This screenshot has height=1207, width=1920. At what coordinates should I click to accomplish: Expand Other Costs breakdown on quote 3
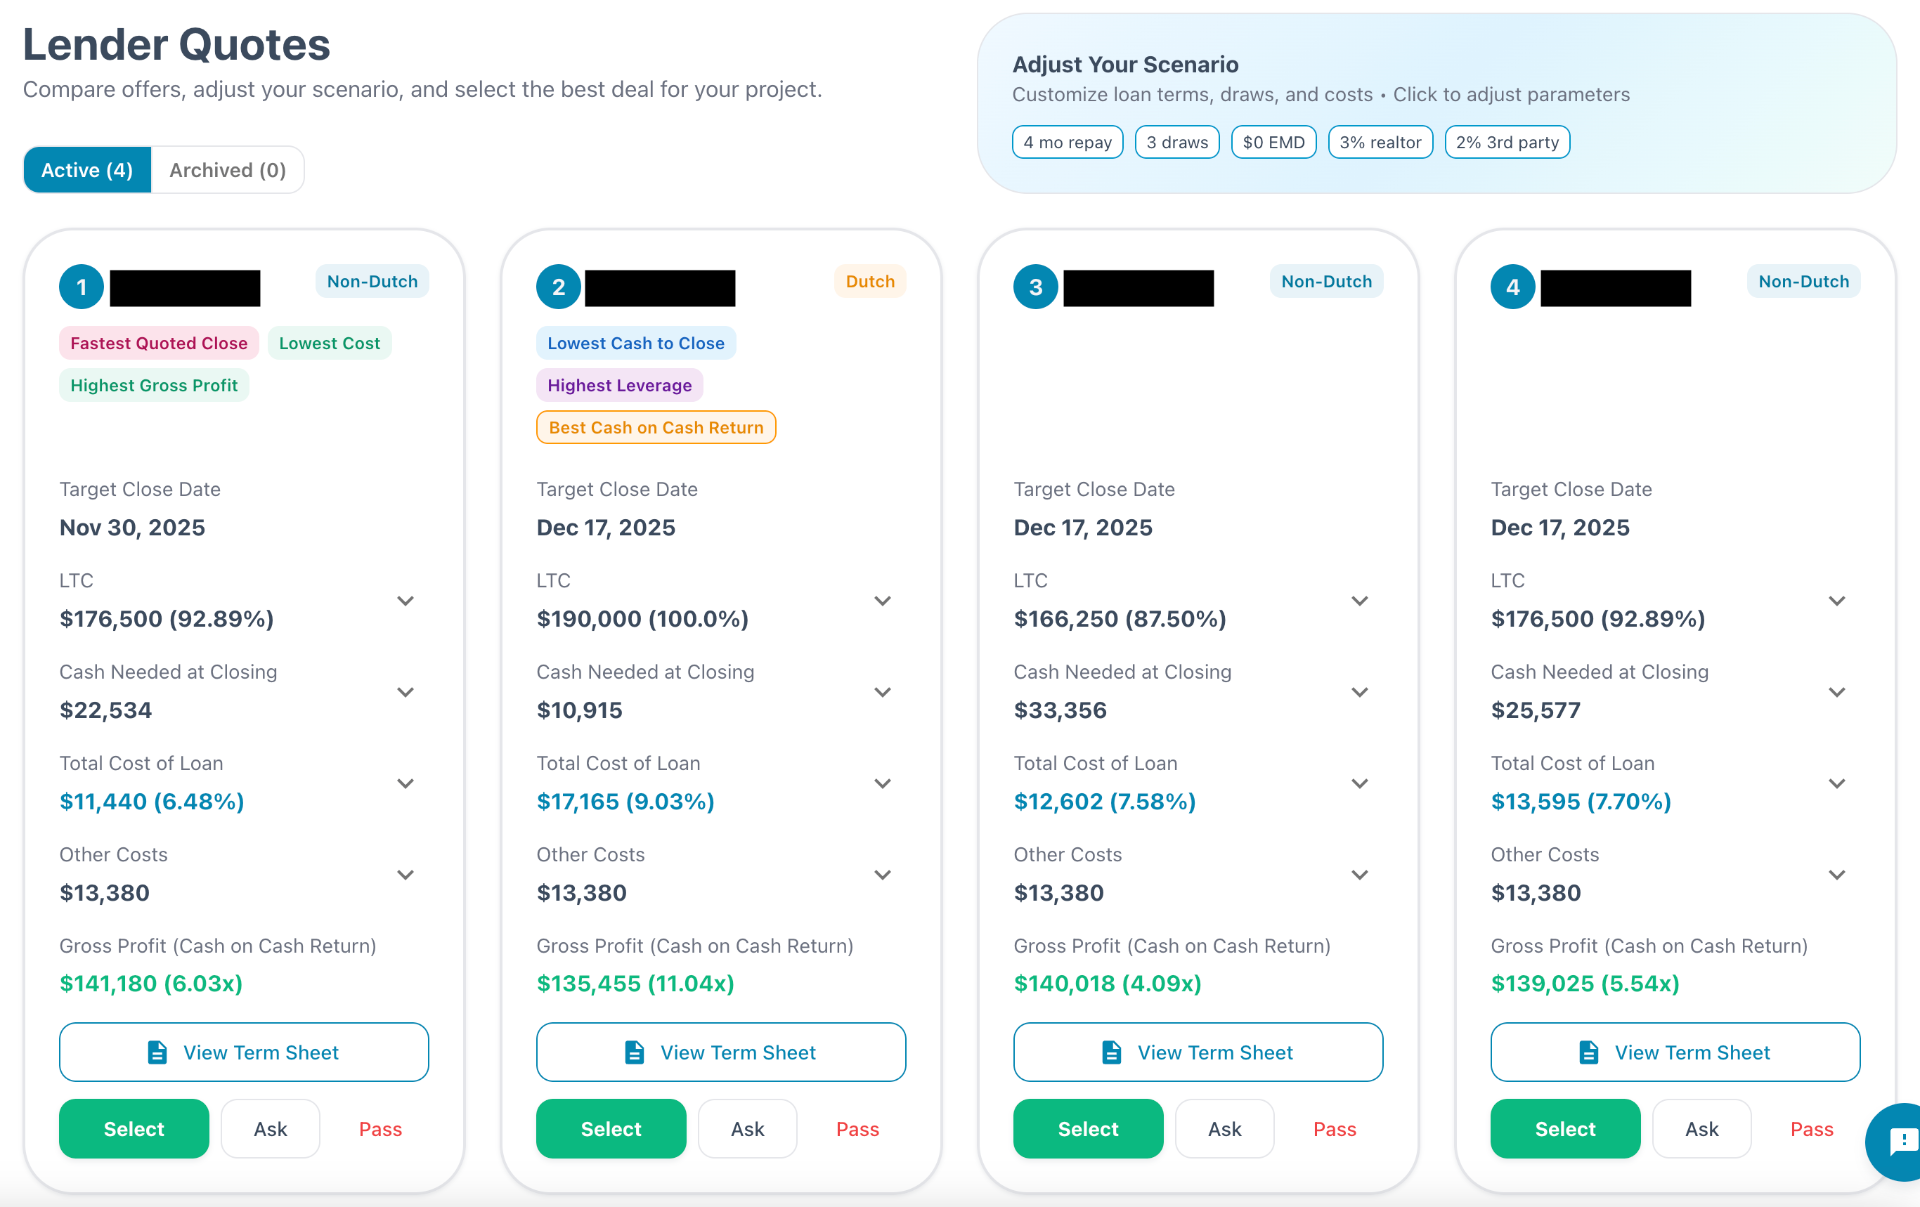(1359, 874)
